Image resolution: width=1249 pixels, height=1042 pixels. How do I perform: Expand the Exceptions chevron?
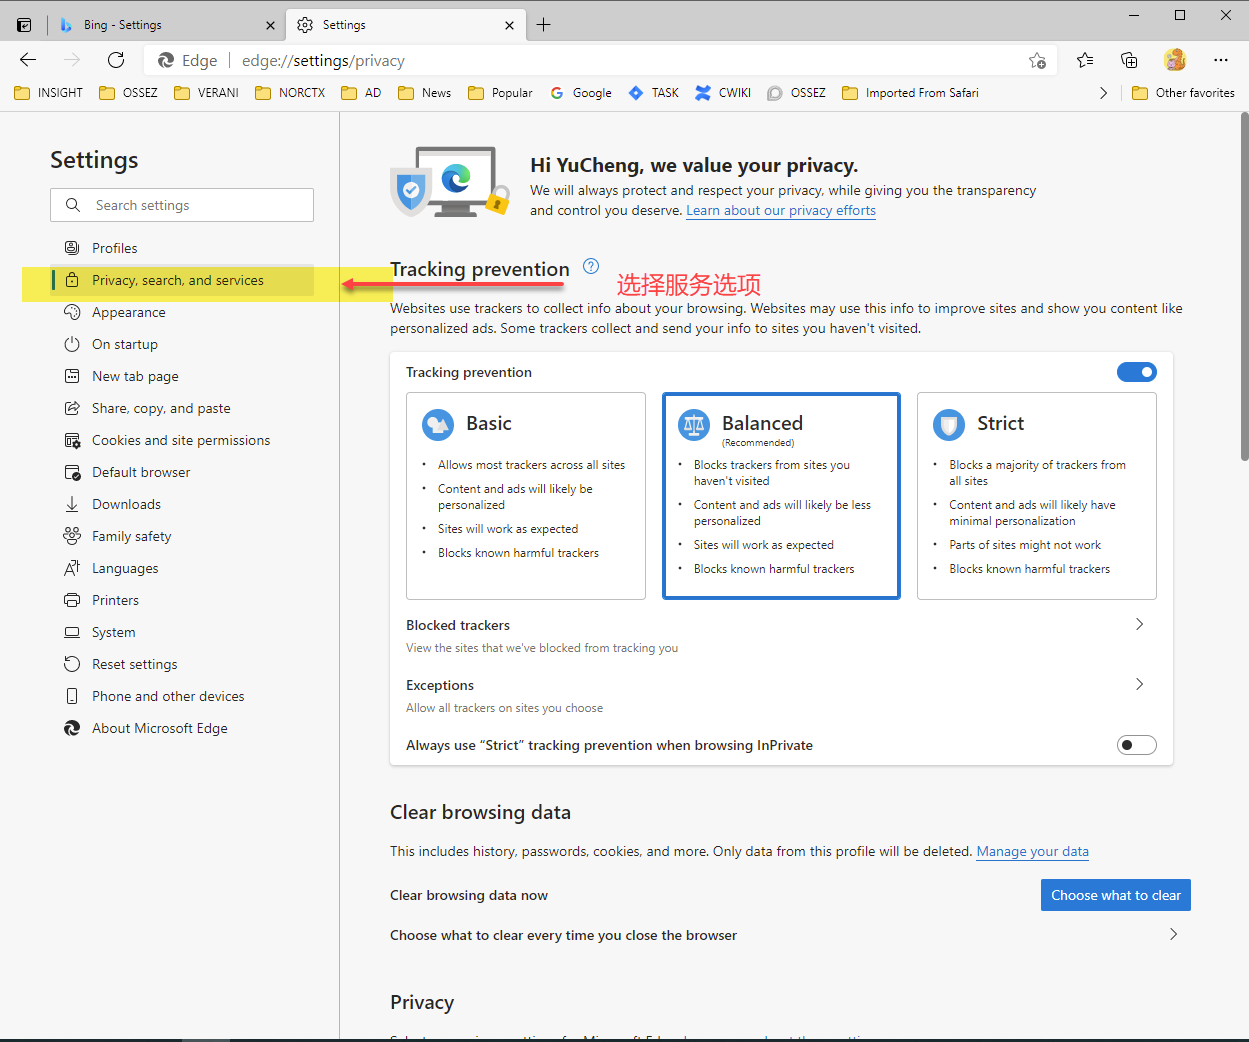point(1139,684)
